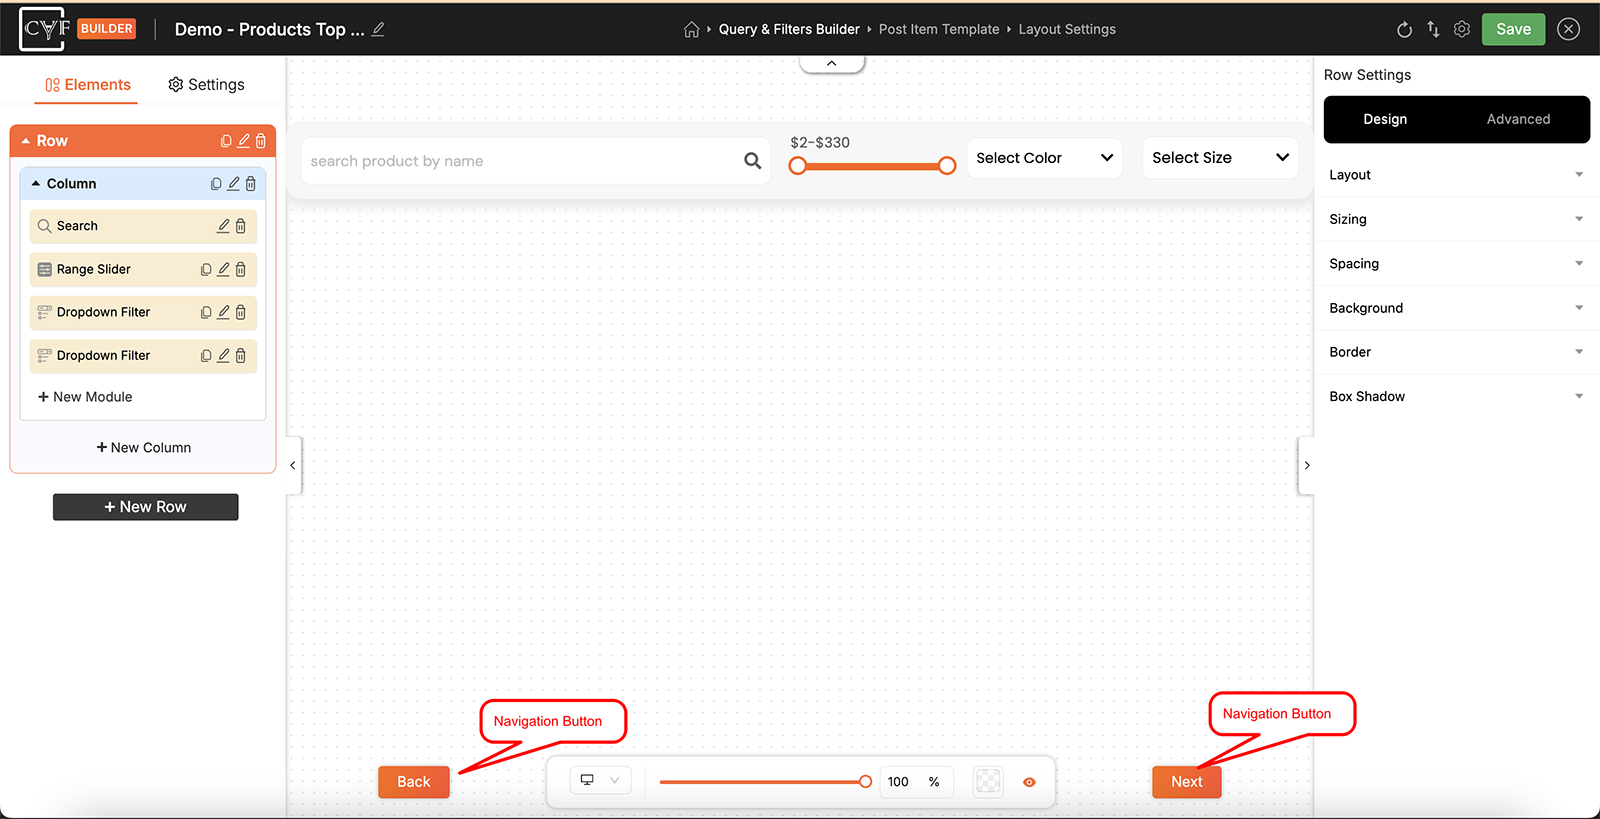Click the magnifier icon in the product search box

click(x=753, y=161)
